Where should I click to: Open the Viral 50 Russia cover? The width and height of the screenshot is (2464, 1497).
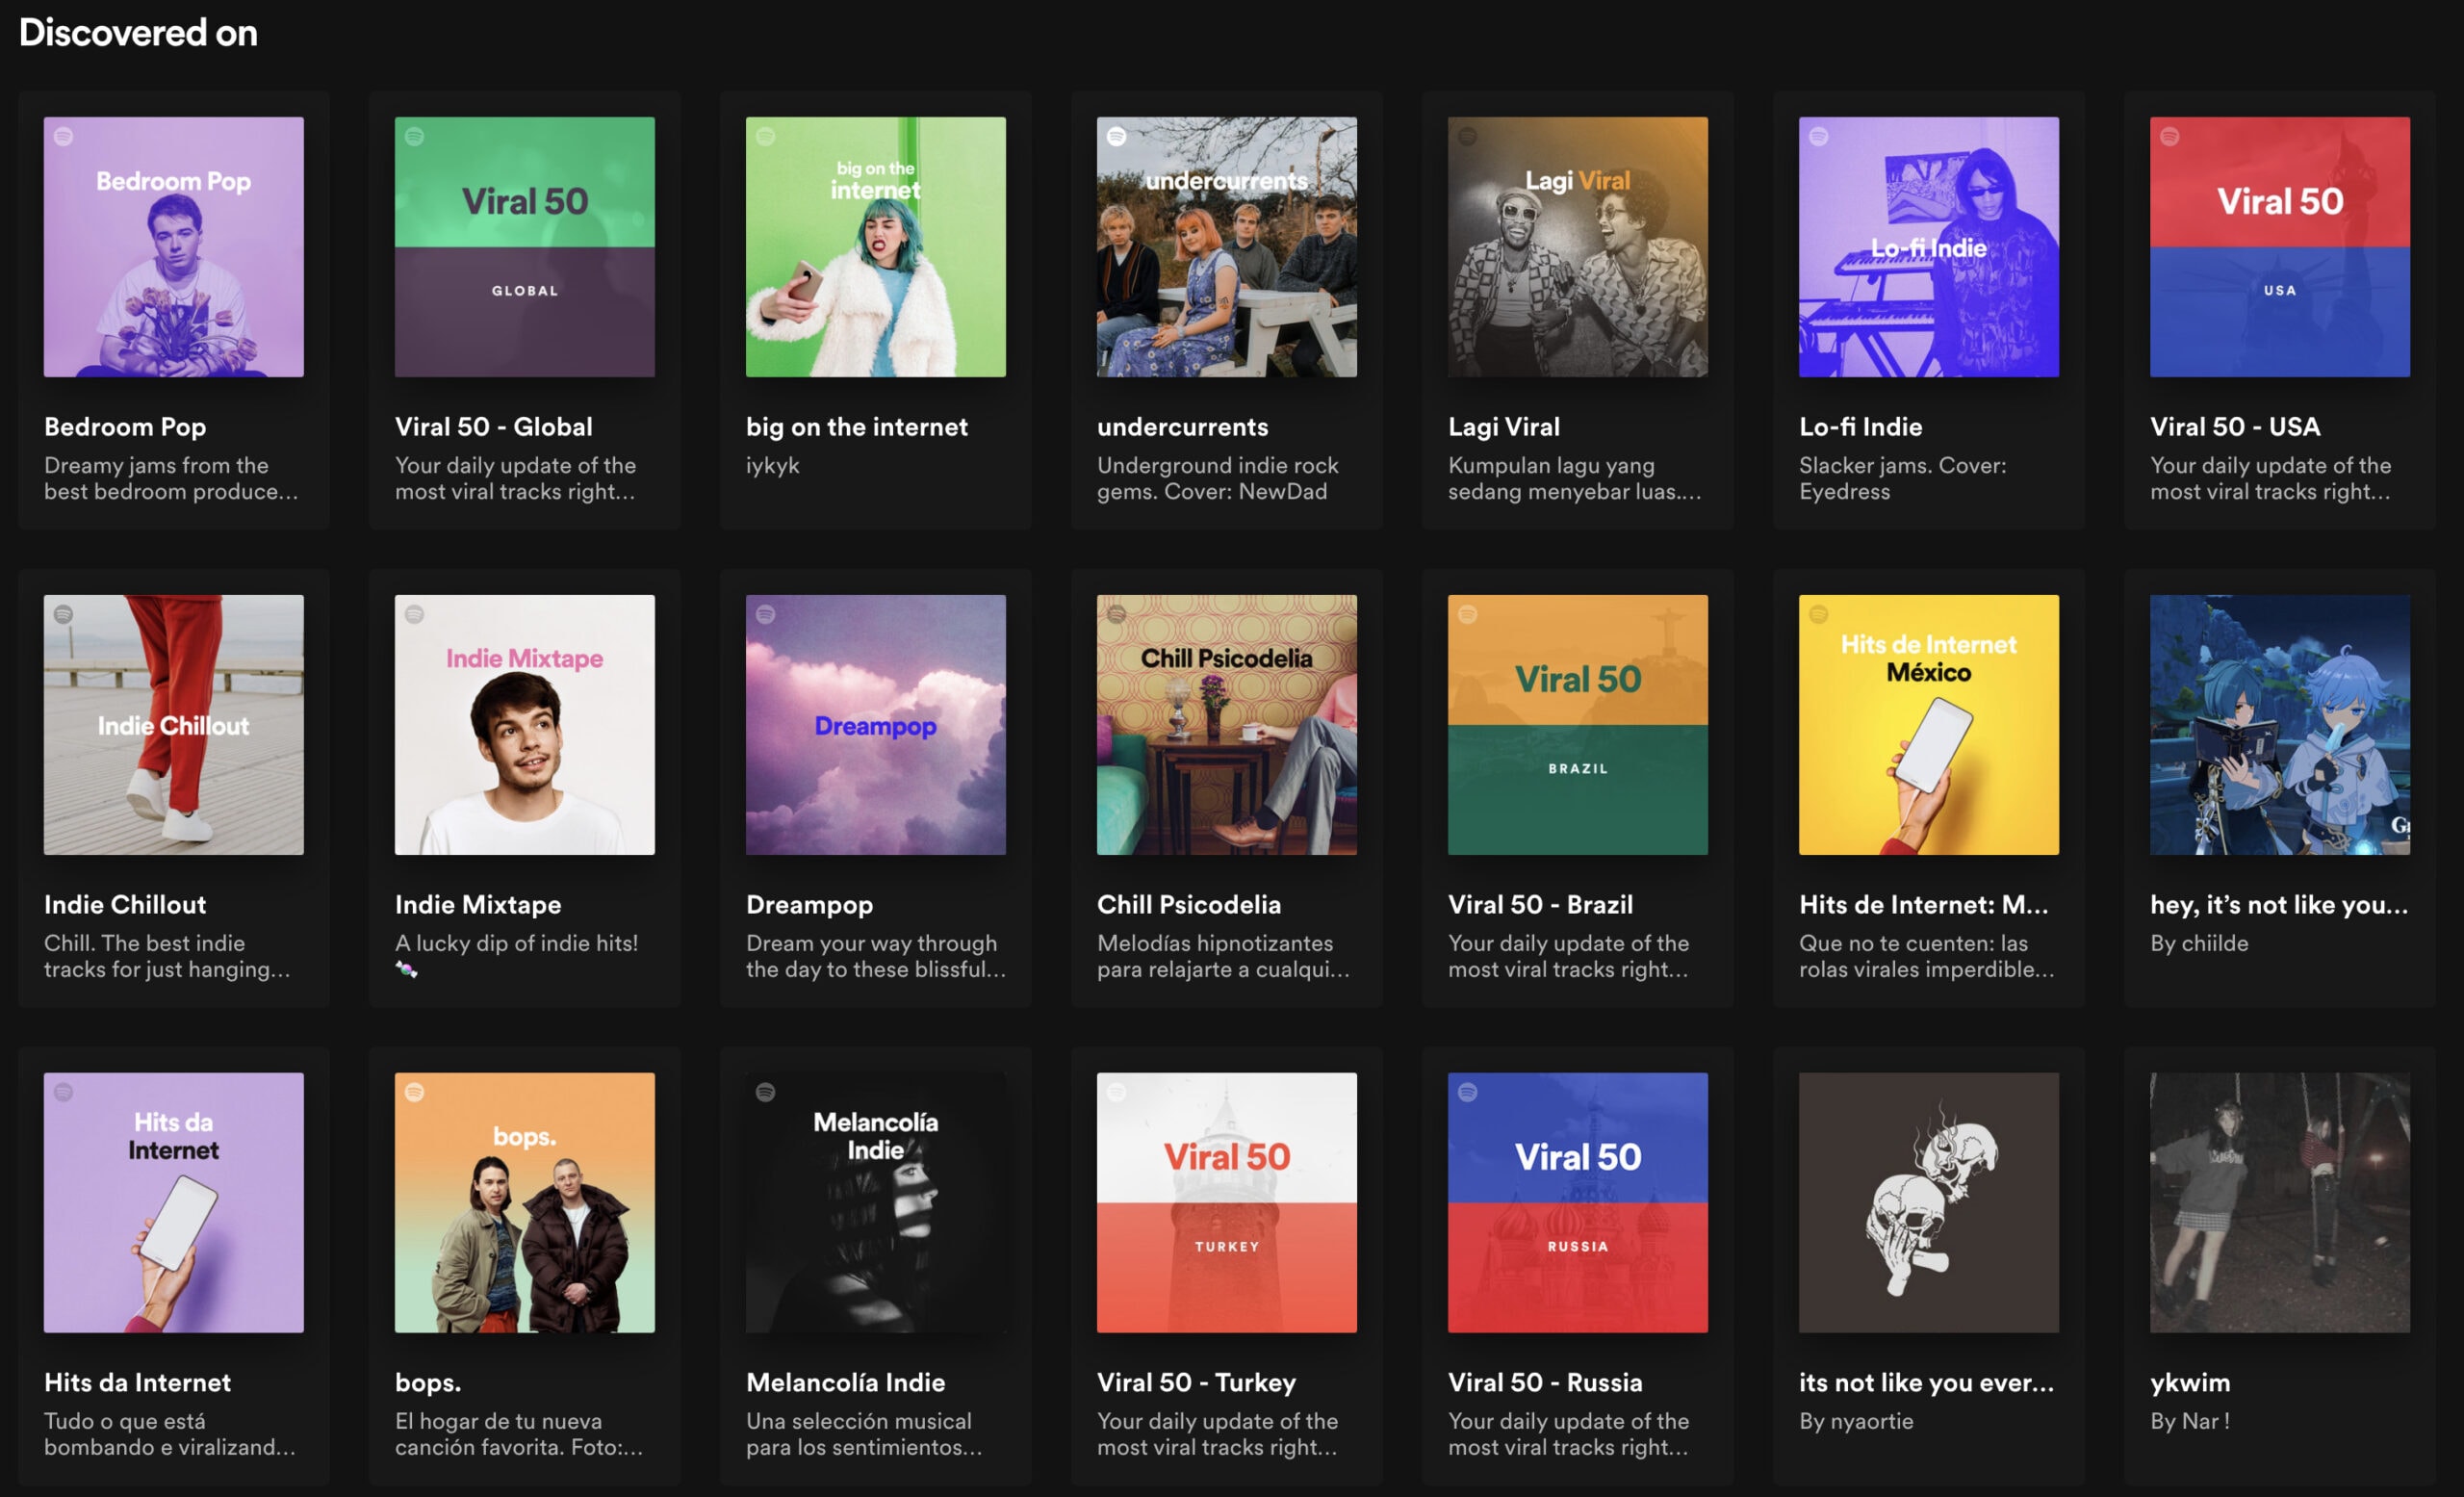pyautogui.click(x=1578, y=1203)
